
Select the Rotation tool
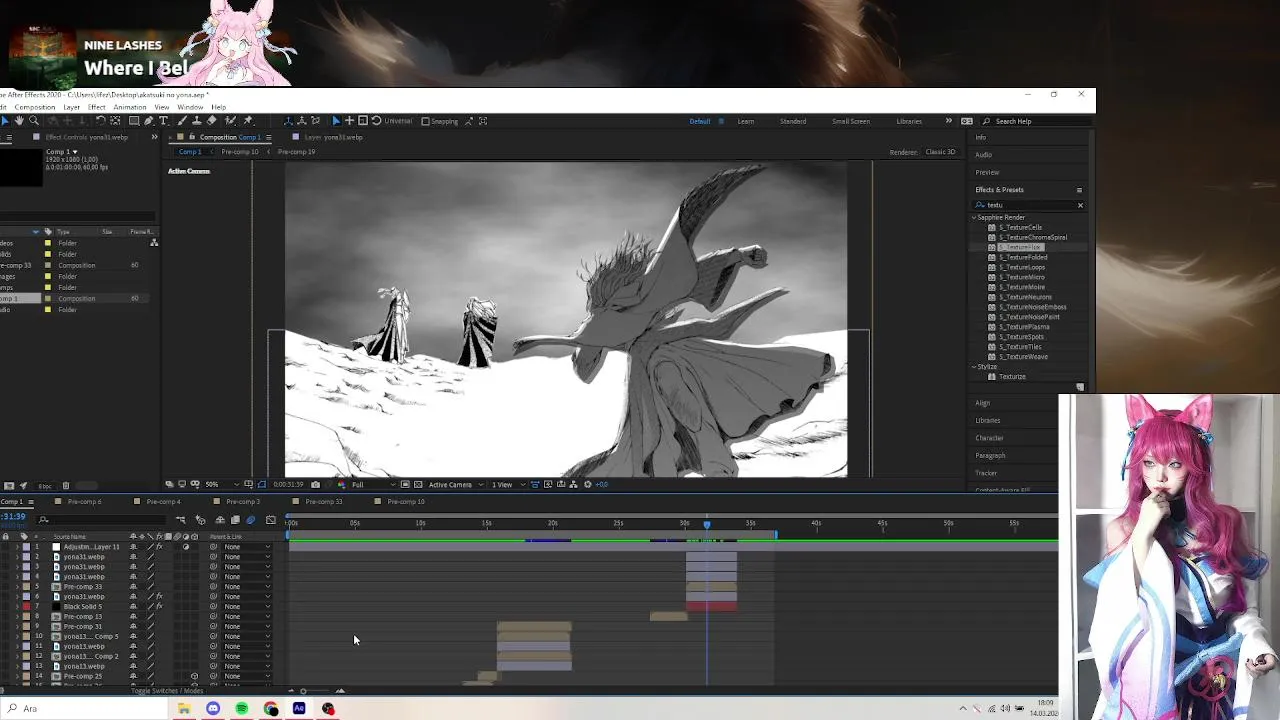pos(100,121)
